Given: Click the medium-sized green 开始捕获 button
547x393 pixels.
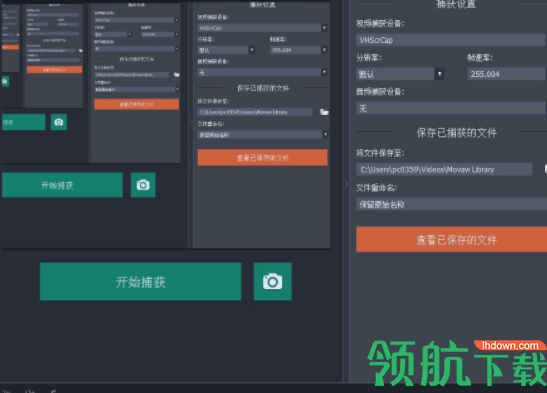Looking at the screenshot, I should (62, 185).
